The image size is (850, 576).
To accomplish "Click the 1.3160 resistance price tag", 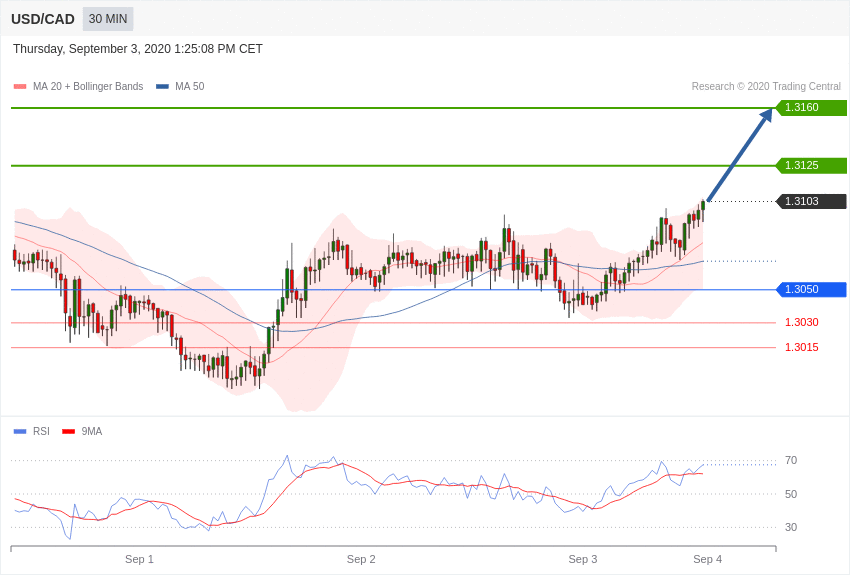I will 811,107.
